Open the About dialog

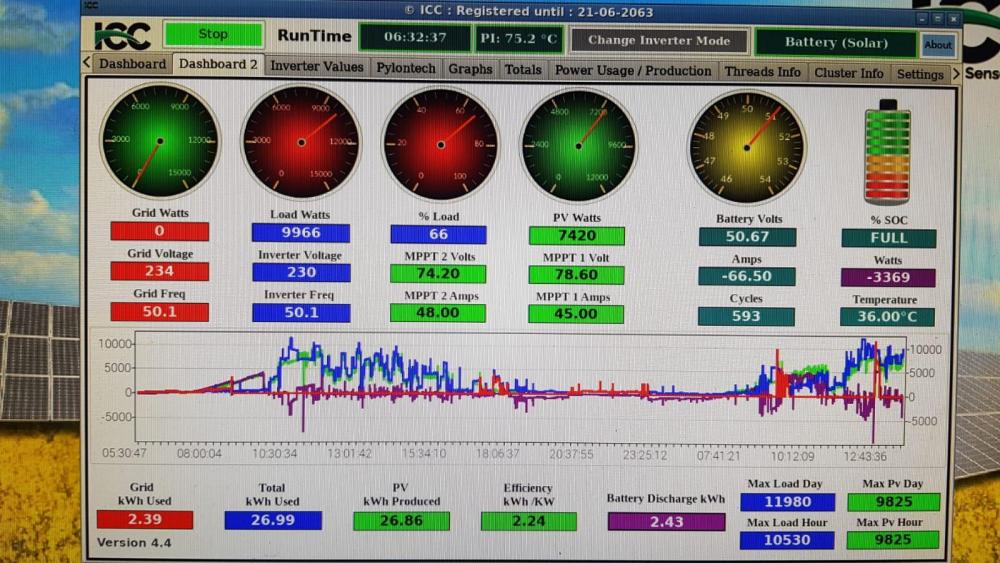[938, 45]
